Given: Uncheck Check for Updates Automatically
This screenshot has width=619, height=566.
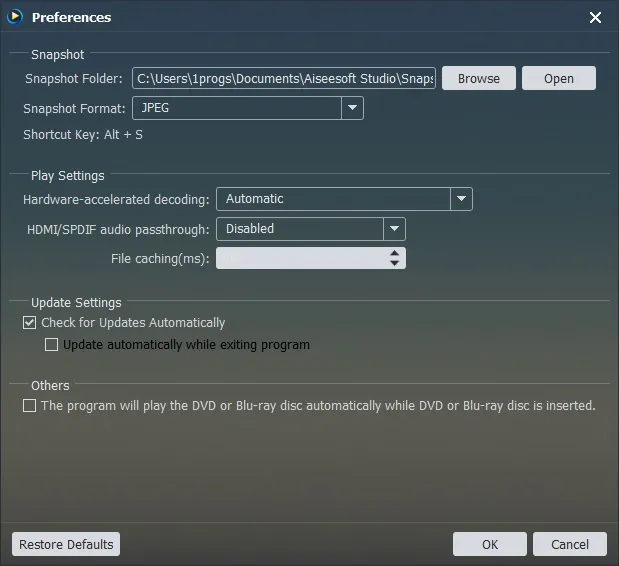Looking at the screenshot, I should pyautogui.click(x=29, y=322).
